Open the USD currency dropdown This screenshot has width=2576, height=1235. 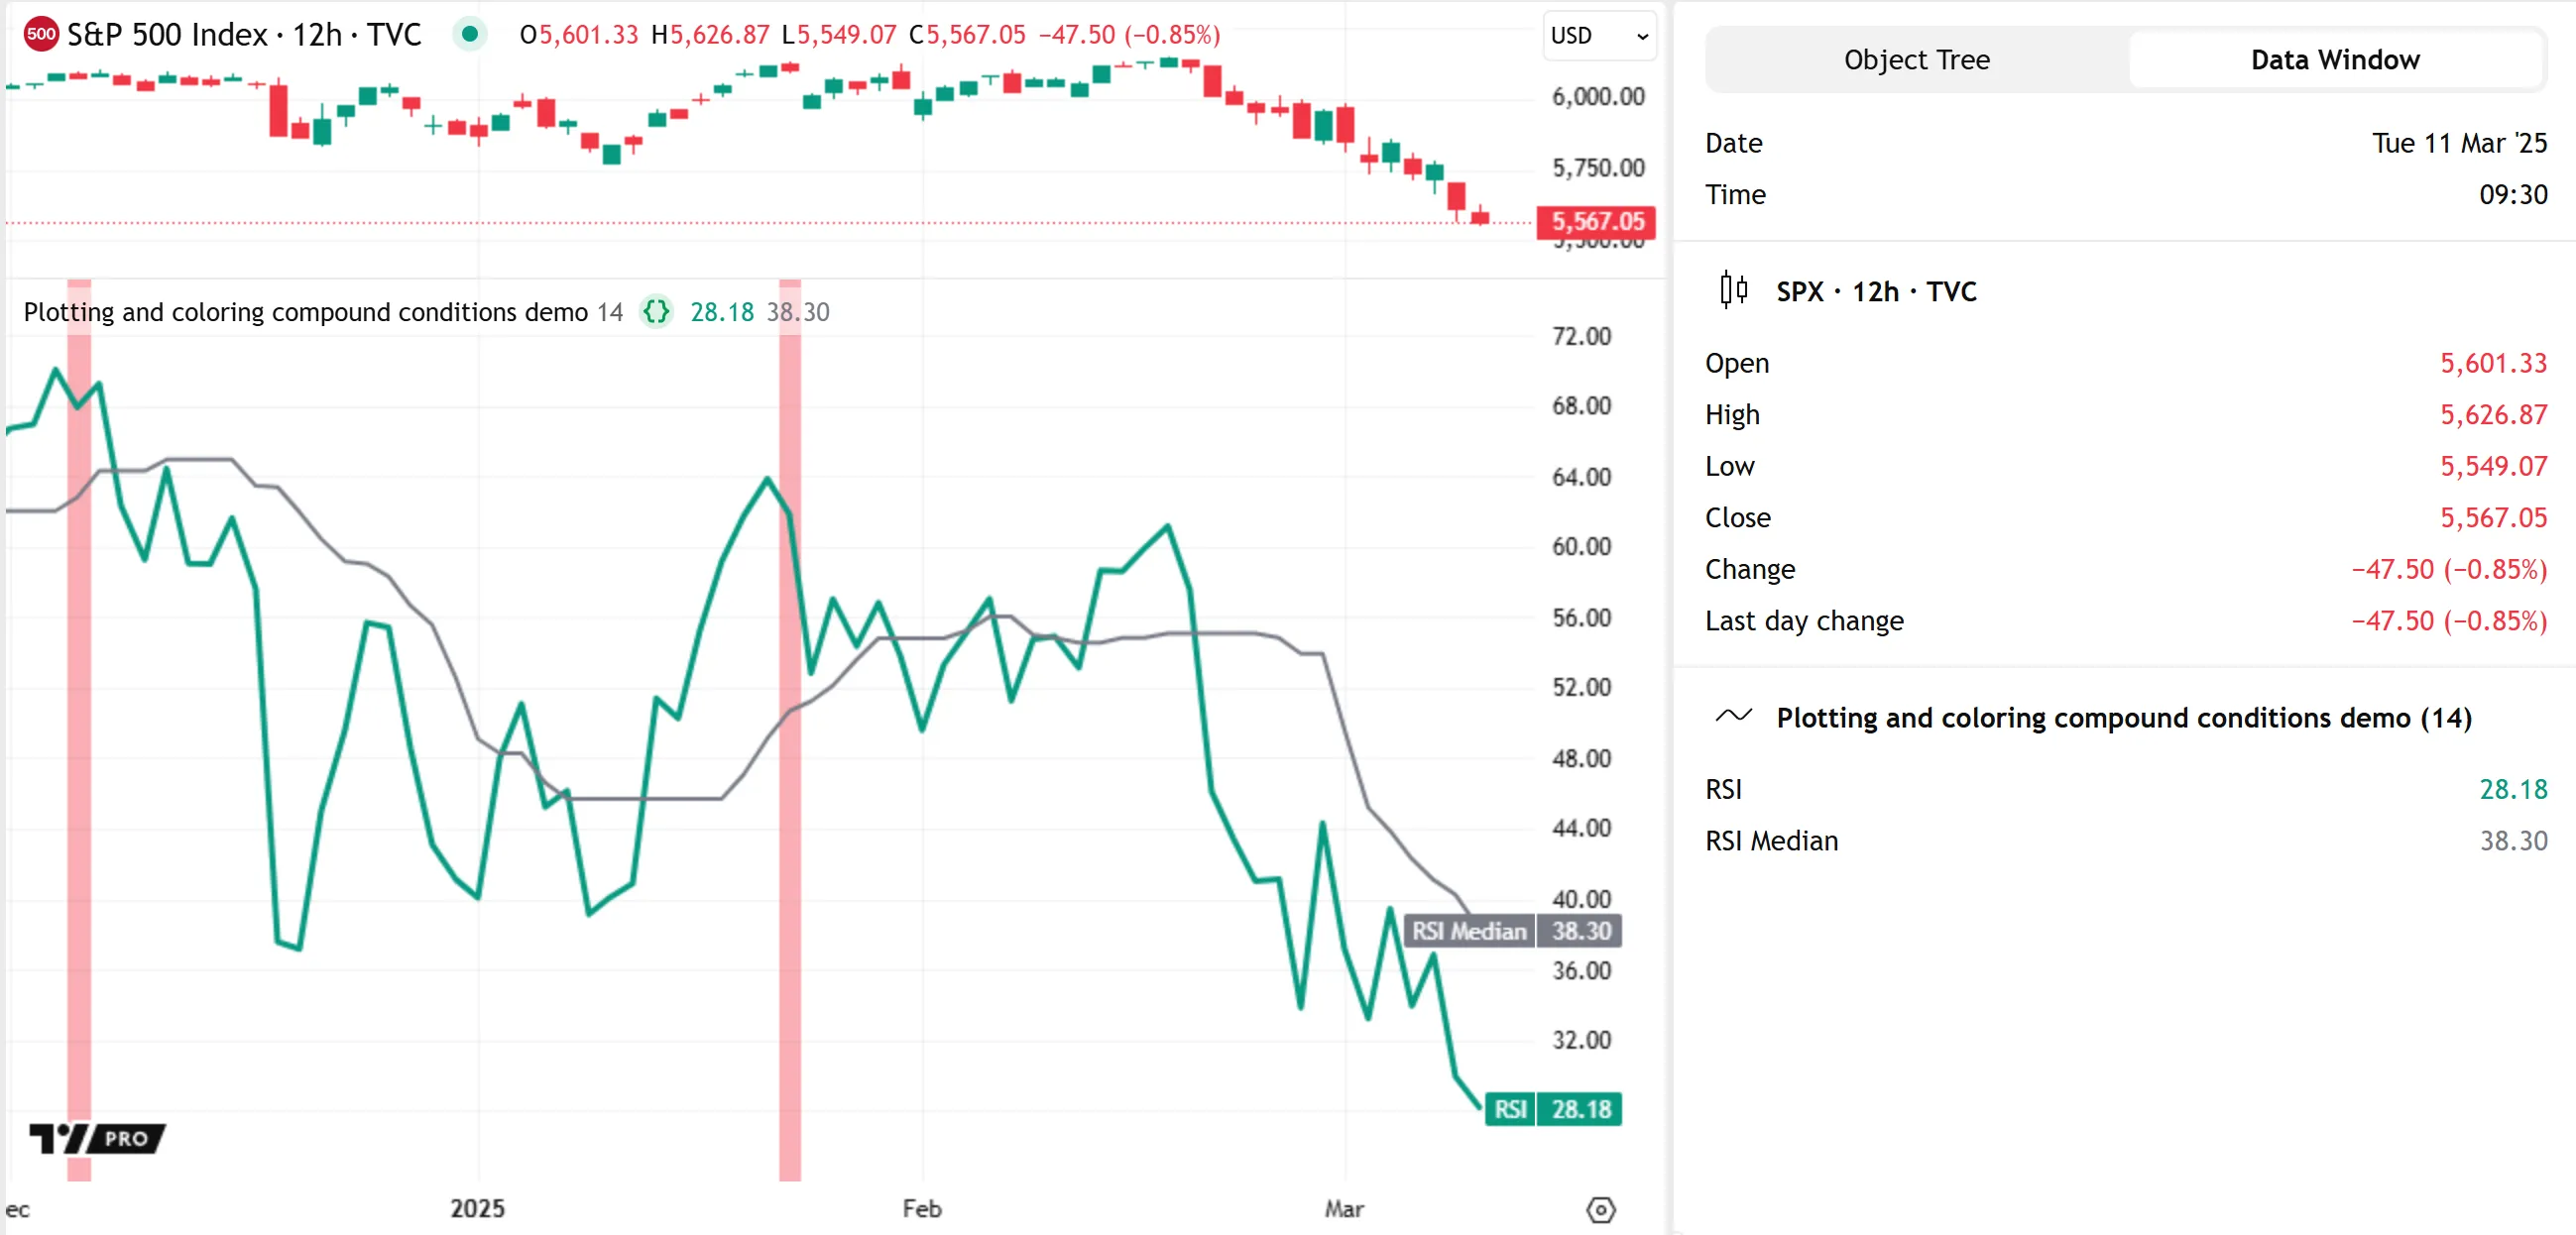(1598, 36)
